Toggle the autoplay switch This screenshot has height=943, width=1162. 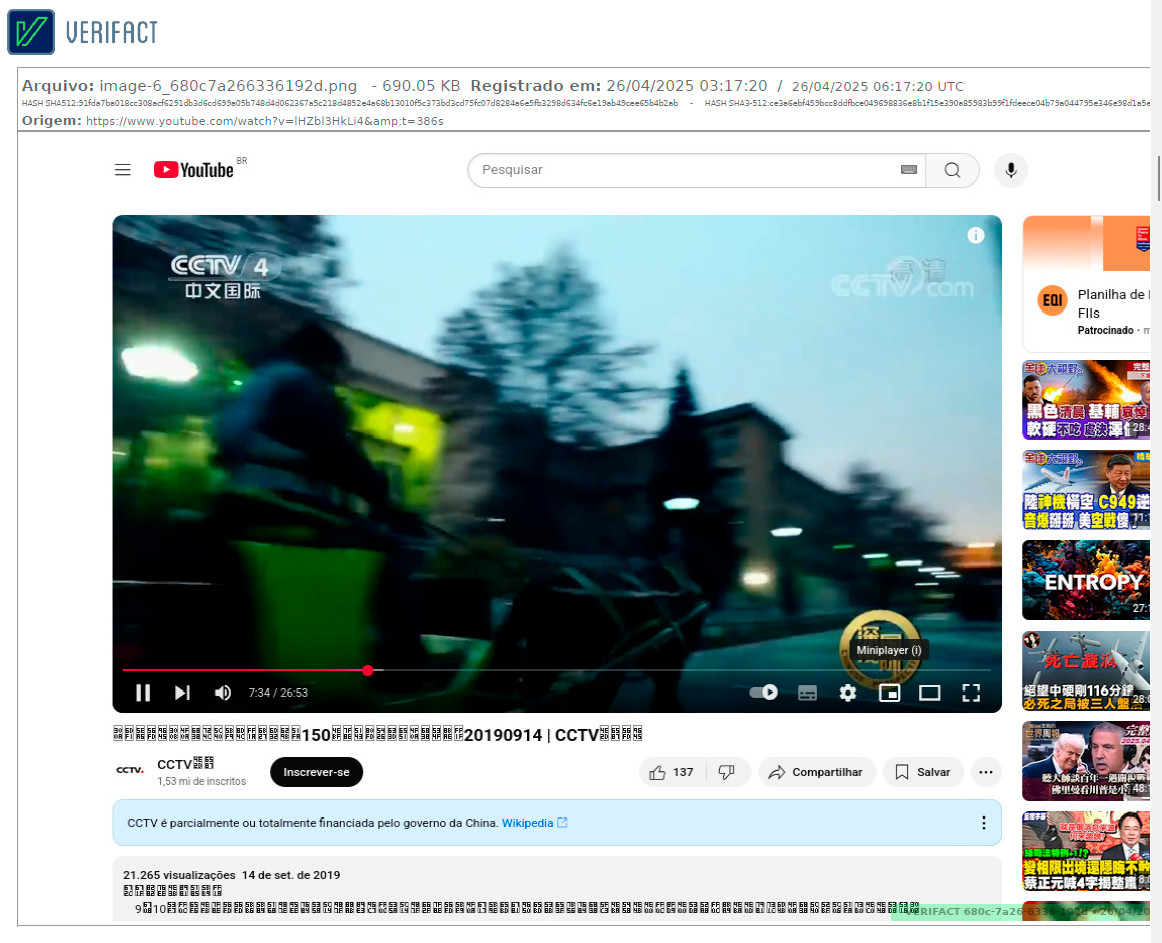[763, 692]
